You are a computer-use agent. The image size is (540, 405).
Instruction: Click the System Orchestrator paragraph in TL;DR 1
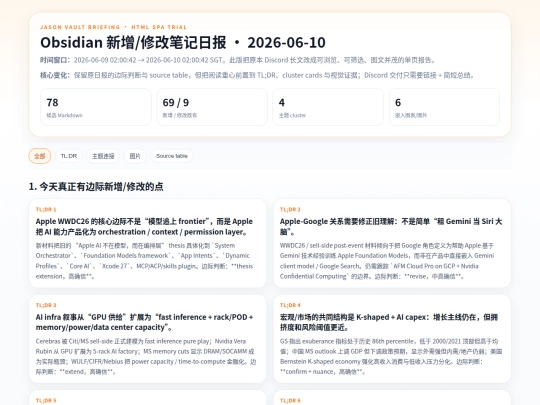pos(144,261)
